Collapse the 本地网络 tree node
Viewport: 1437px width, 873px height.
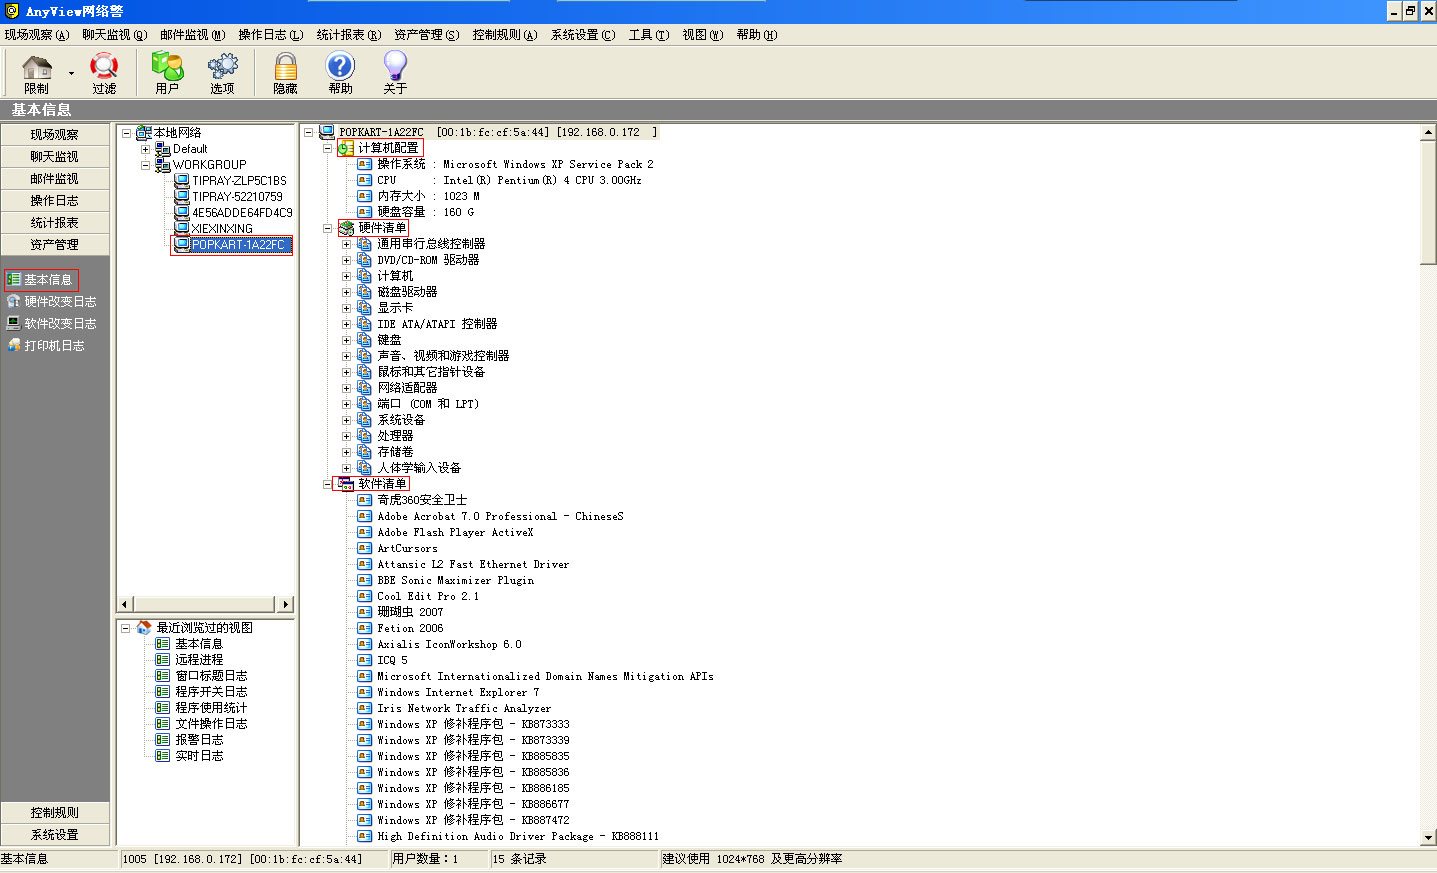coord(126,133)
